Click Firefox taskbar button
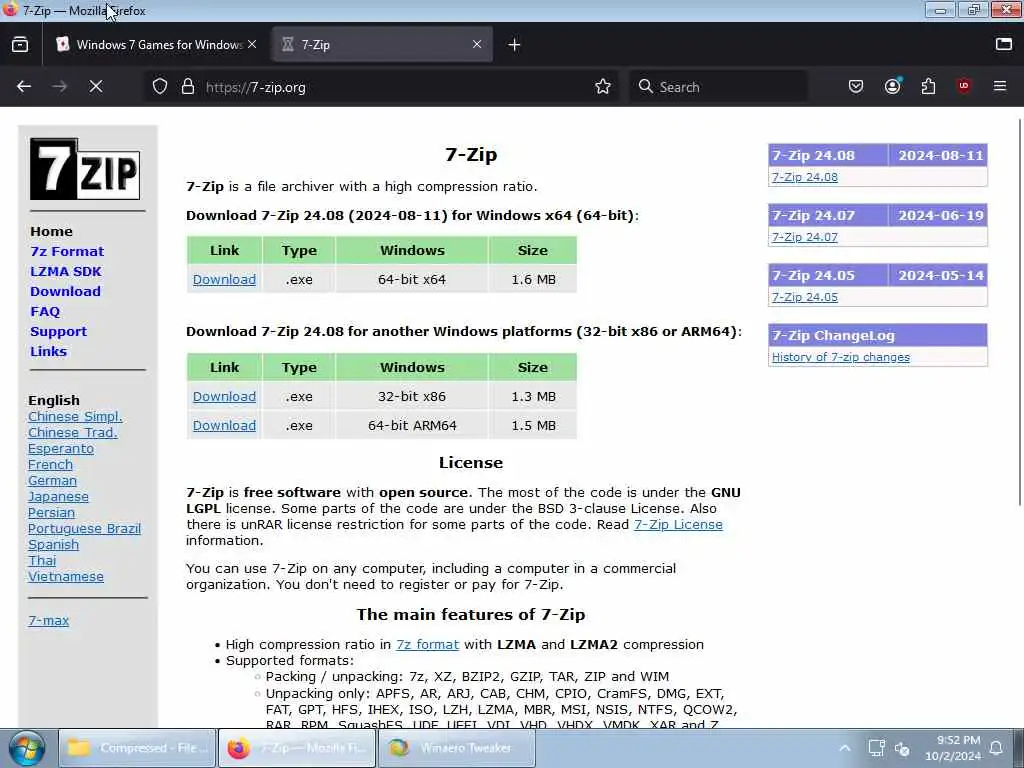This screenshot has width=1024, height=768. 297,748
